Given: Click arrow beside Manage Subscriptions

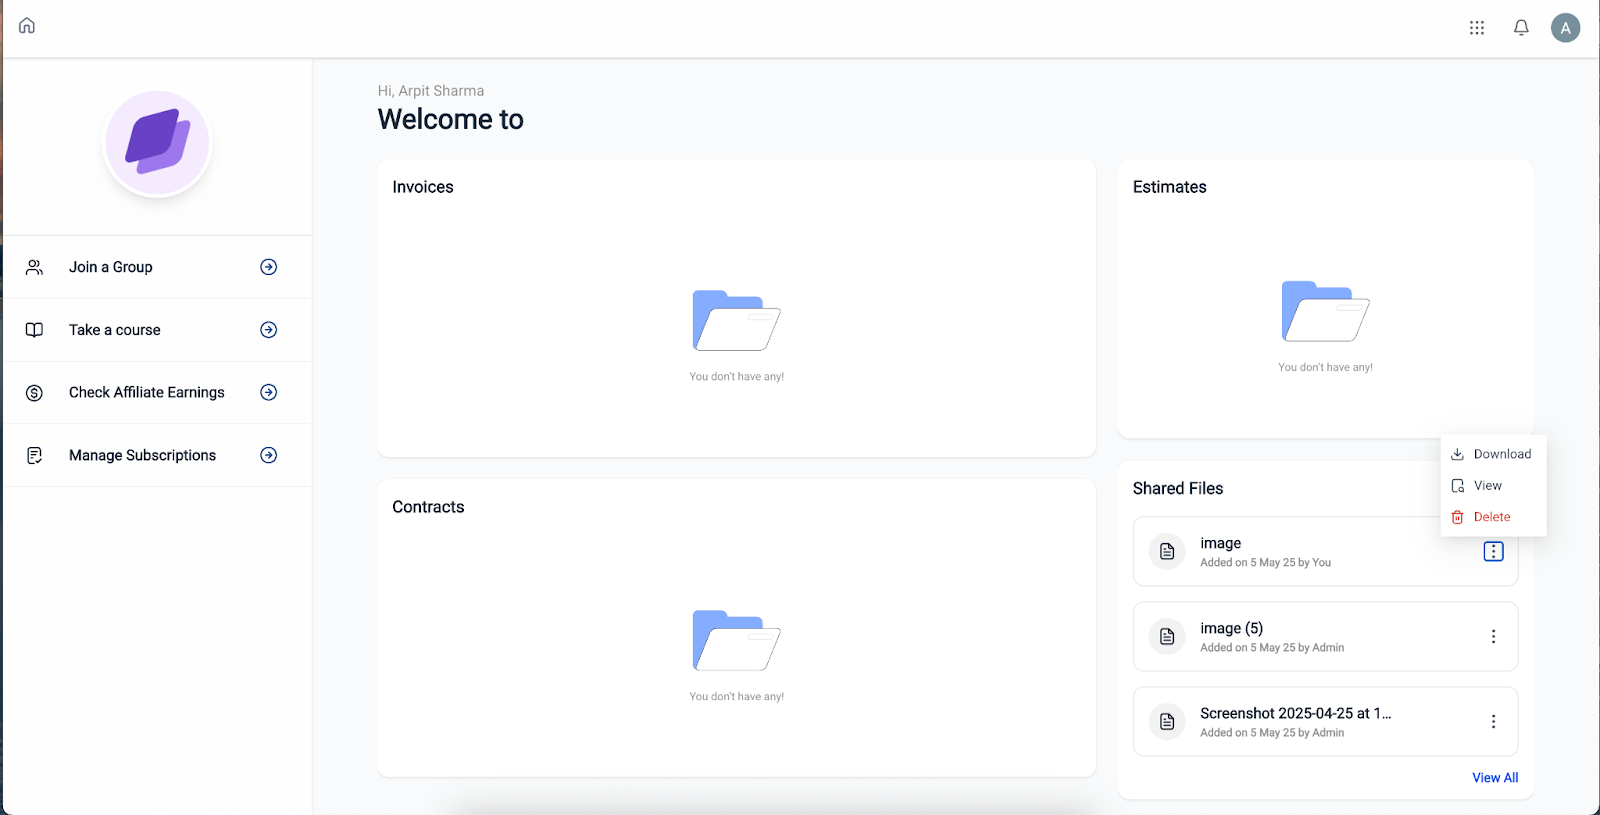Looking at the screenshot, I should point(269,455).
